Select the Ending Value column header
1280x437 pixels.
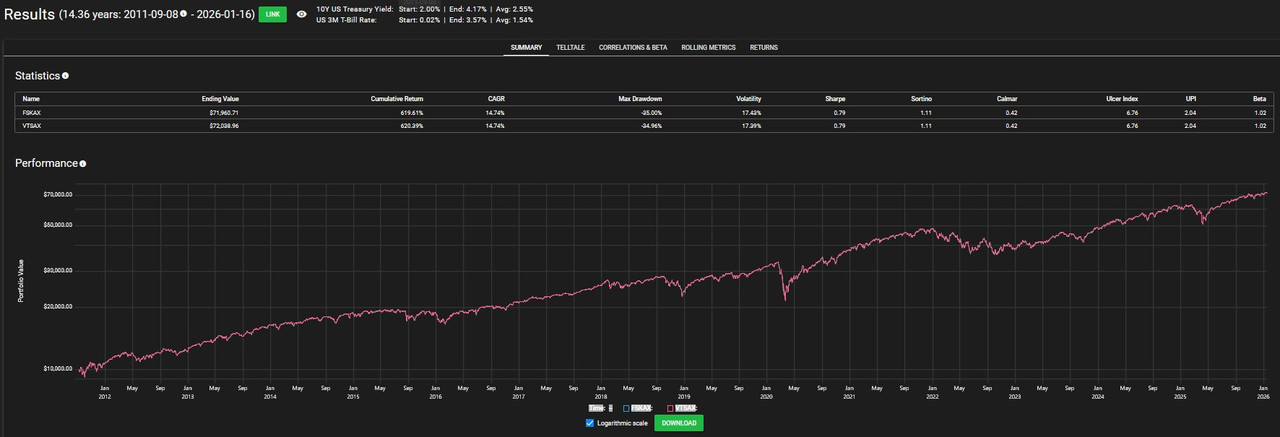220,99
